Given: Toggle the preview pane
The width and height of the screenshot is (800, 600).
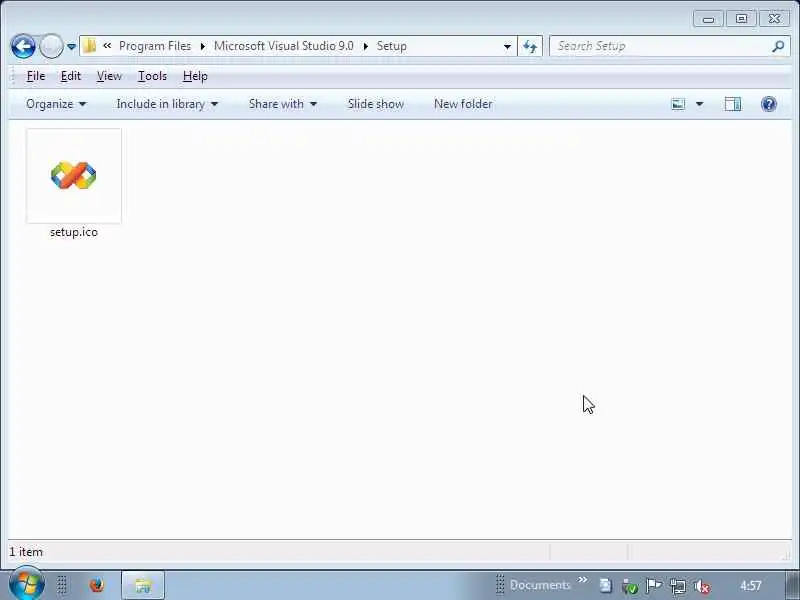Looking at the screenshot, I should tap(733, 104).
